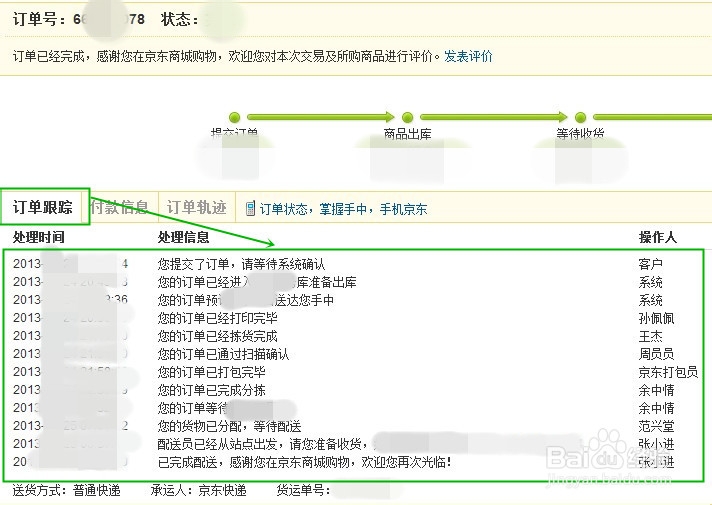Open the 订单轨迹 tab
Image resolution: width=712 pixels, height=505 pixels.
pyautogui.click(x=197, y=207)
